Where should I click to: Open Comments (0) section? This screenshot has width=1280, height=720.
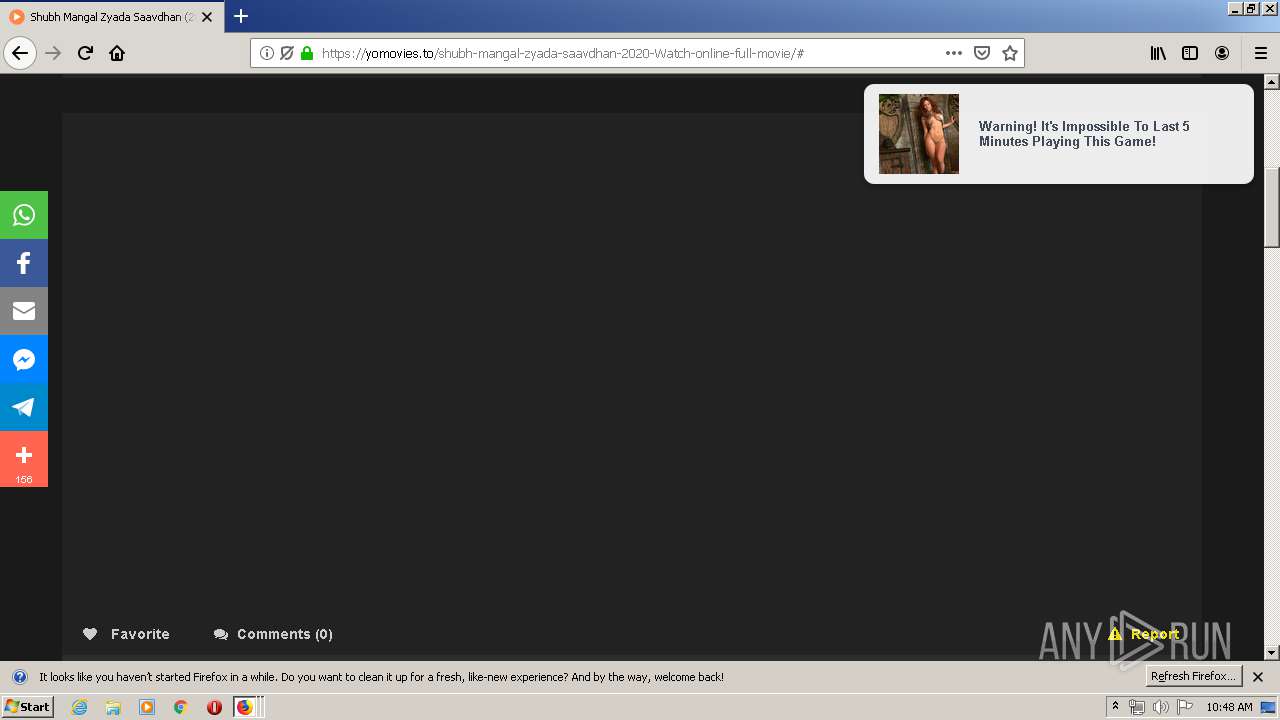click(273, 634)
